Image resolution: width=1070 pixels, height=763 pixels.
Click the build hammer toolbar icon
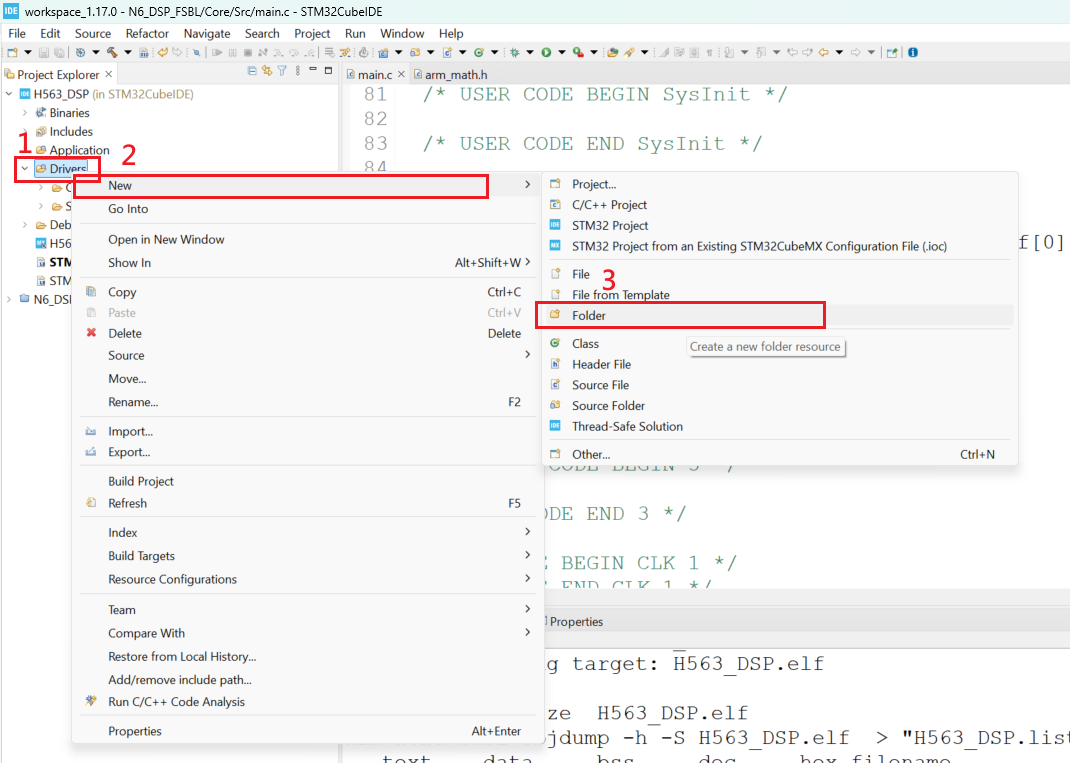[112, 53]
